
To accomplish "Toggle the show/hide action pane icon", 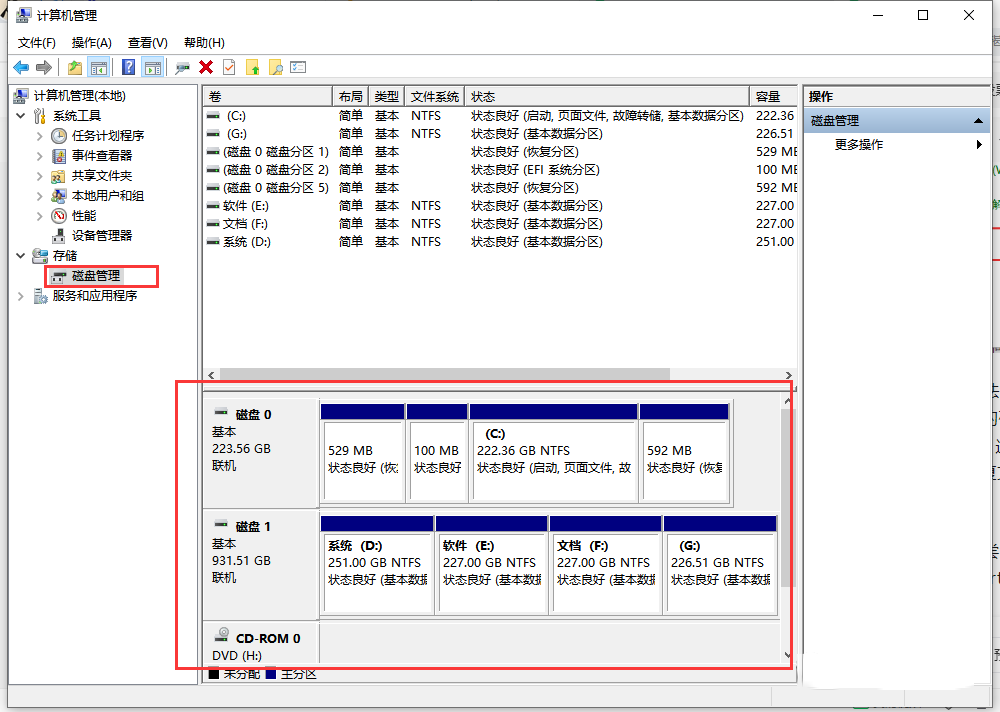I will pos(152,67).
